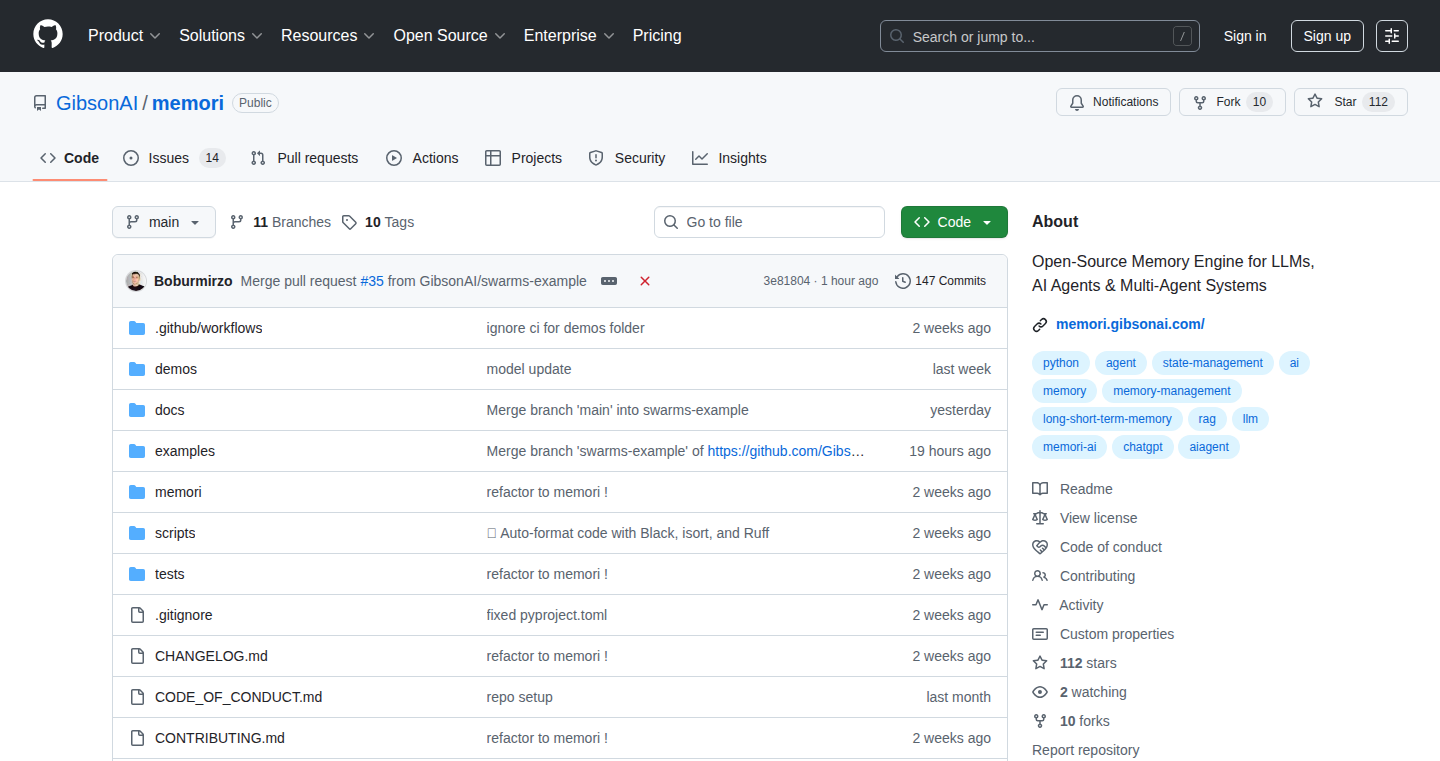The width and height of the screenshot is (1440, 761).
Task: Open the Product dropdown menu
Action: click(x=124, y=35)
